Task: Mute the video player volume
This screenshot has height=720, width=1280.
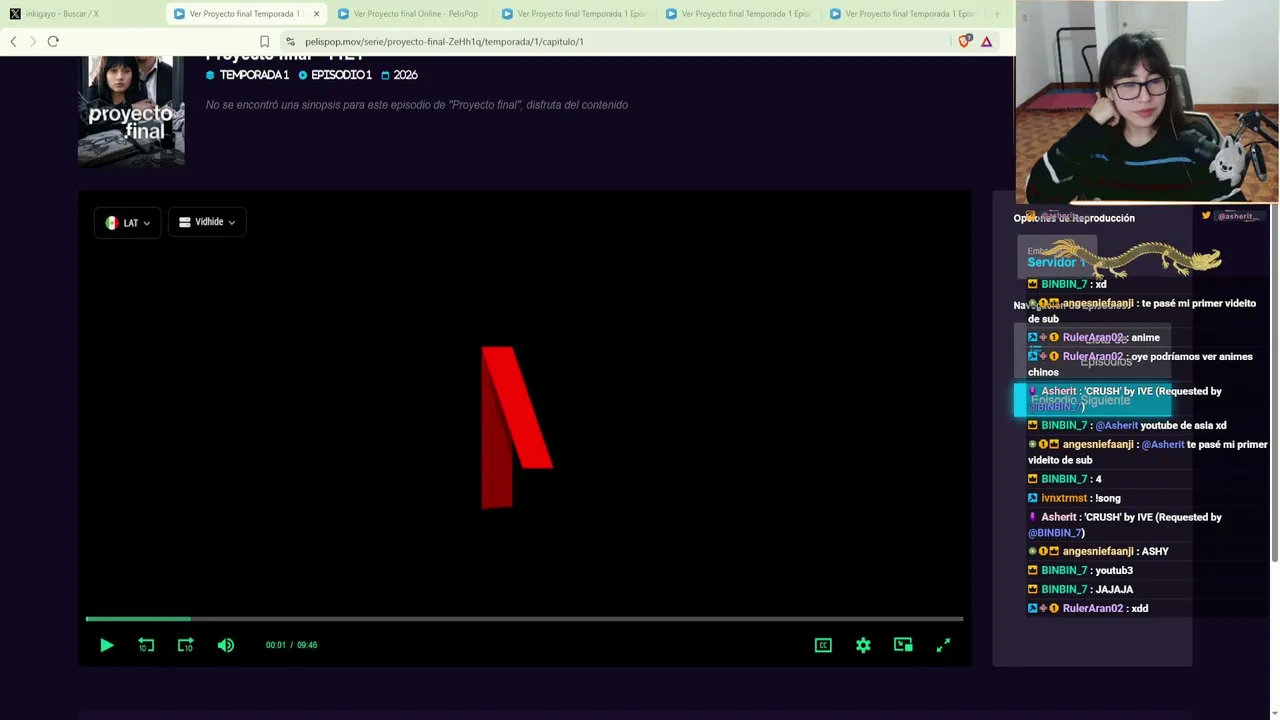Action: click(226, 645)
